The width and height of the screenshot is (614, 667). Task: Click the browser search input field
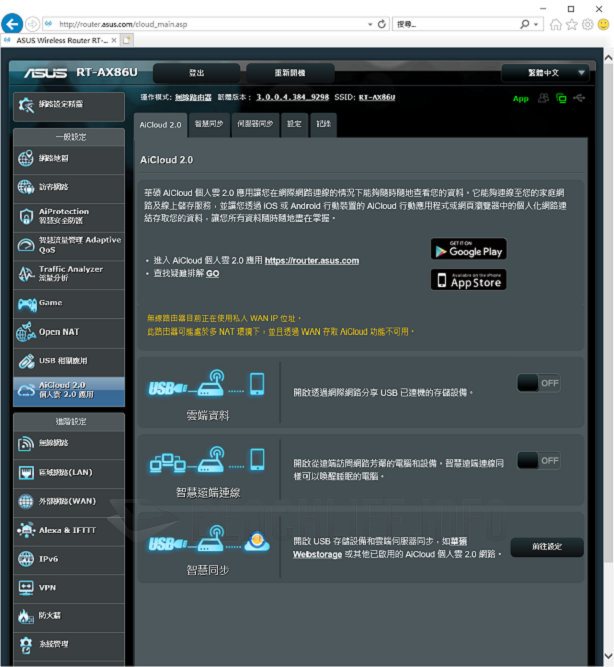455,24
